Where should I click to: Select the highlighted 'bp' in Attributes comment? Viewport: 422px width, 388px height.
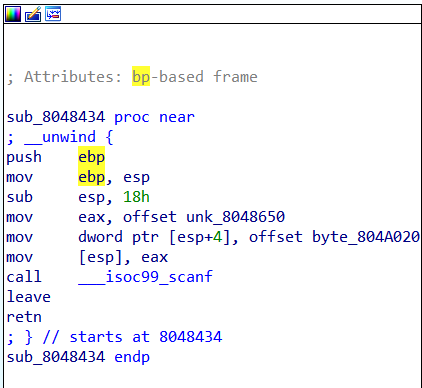pos(141,77)
